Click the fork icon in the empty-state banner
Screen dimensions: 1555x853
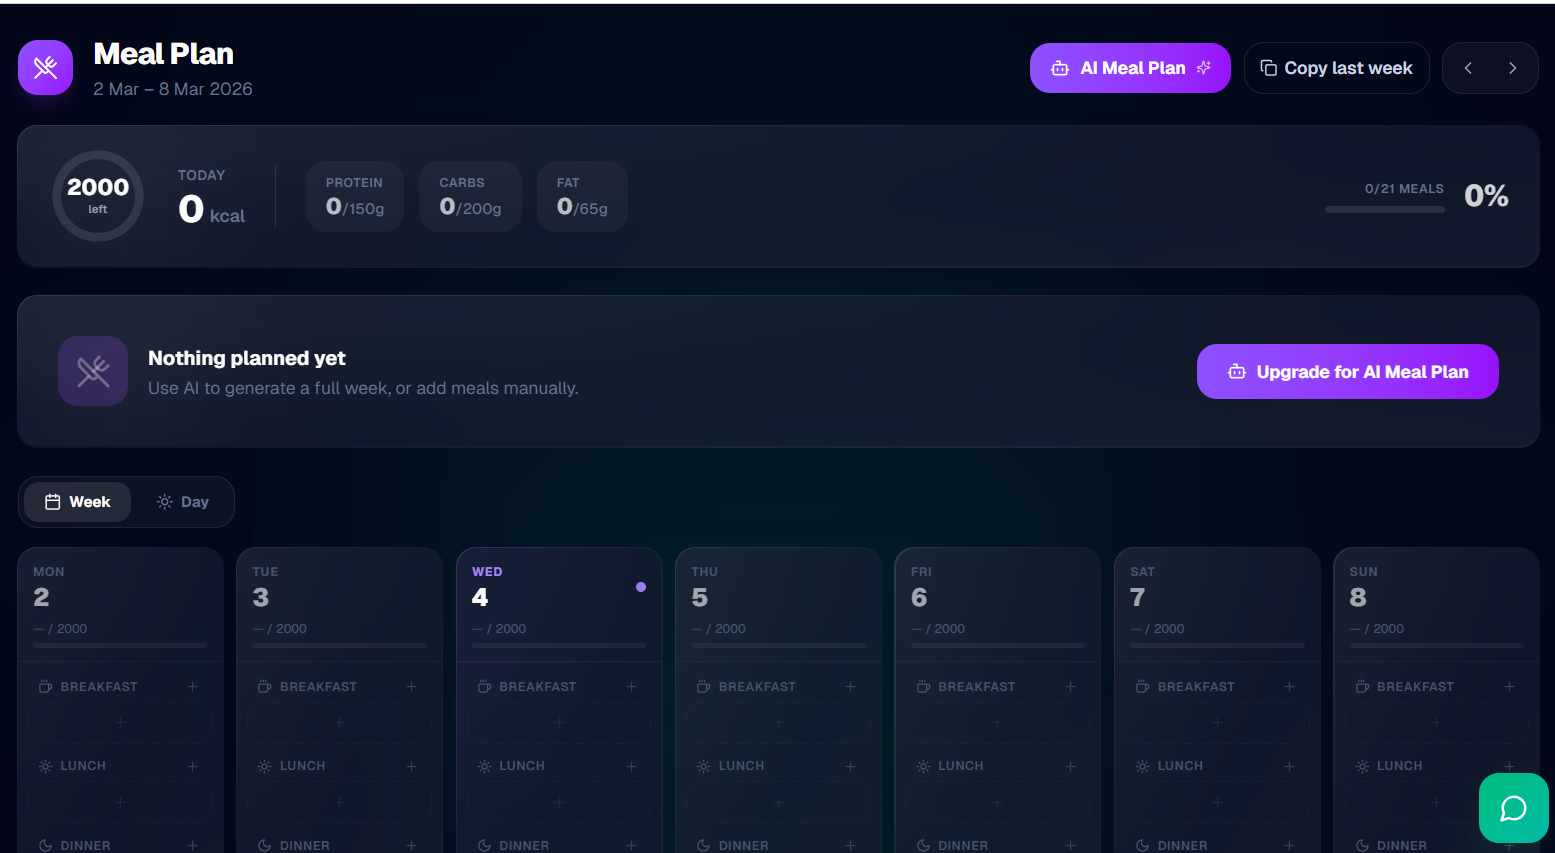92,371
